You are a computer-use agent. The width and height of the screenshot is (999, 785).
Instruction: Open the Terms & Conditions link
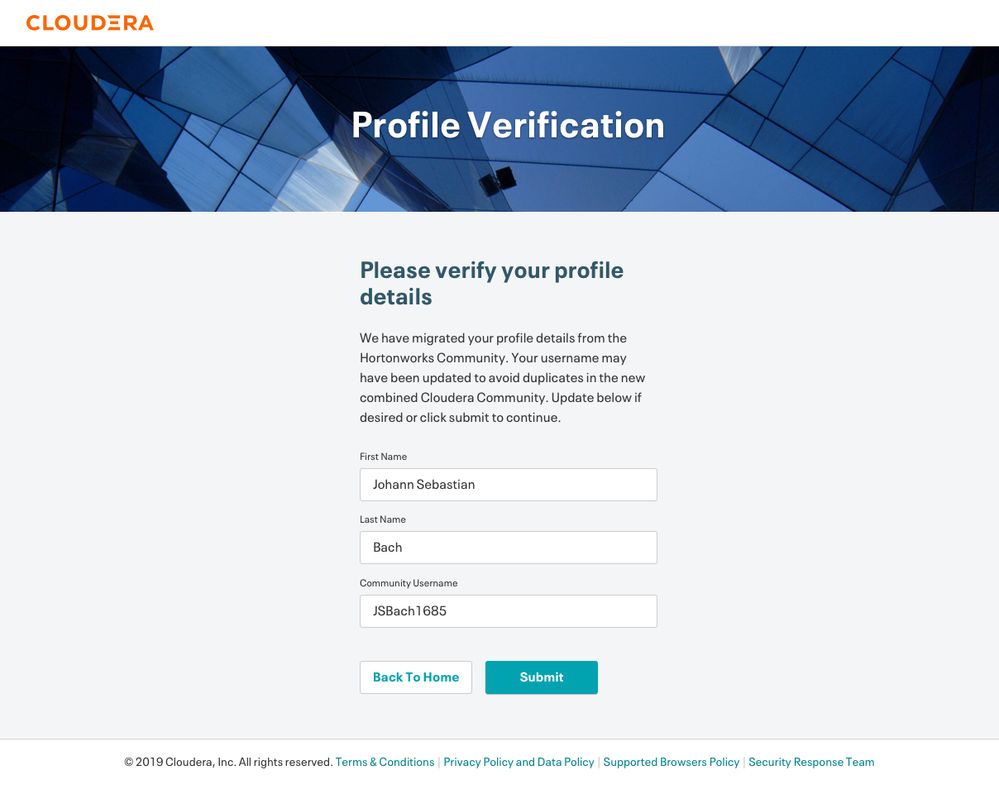pos(384,761)
